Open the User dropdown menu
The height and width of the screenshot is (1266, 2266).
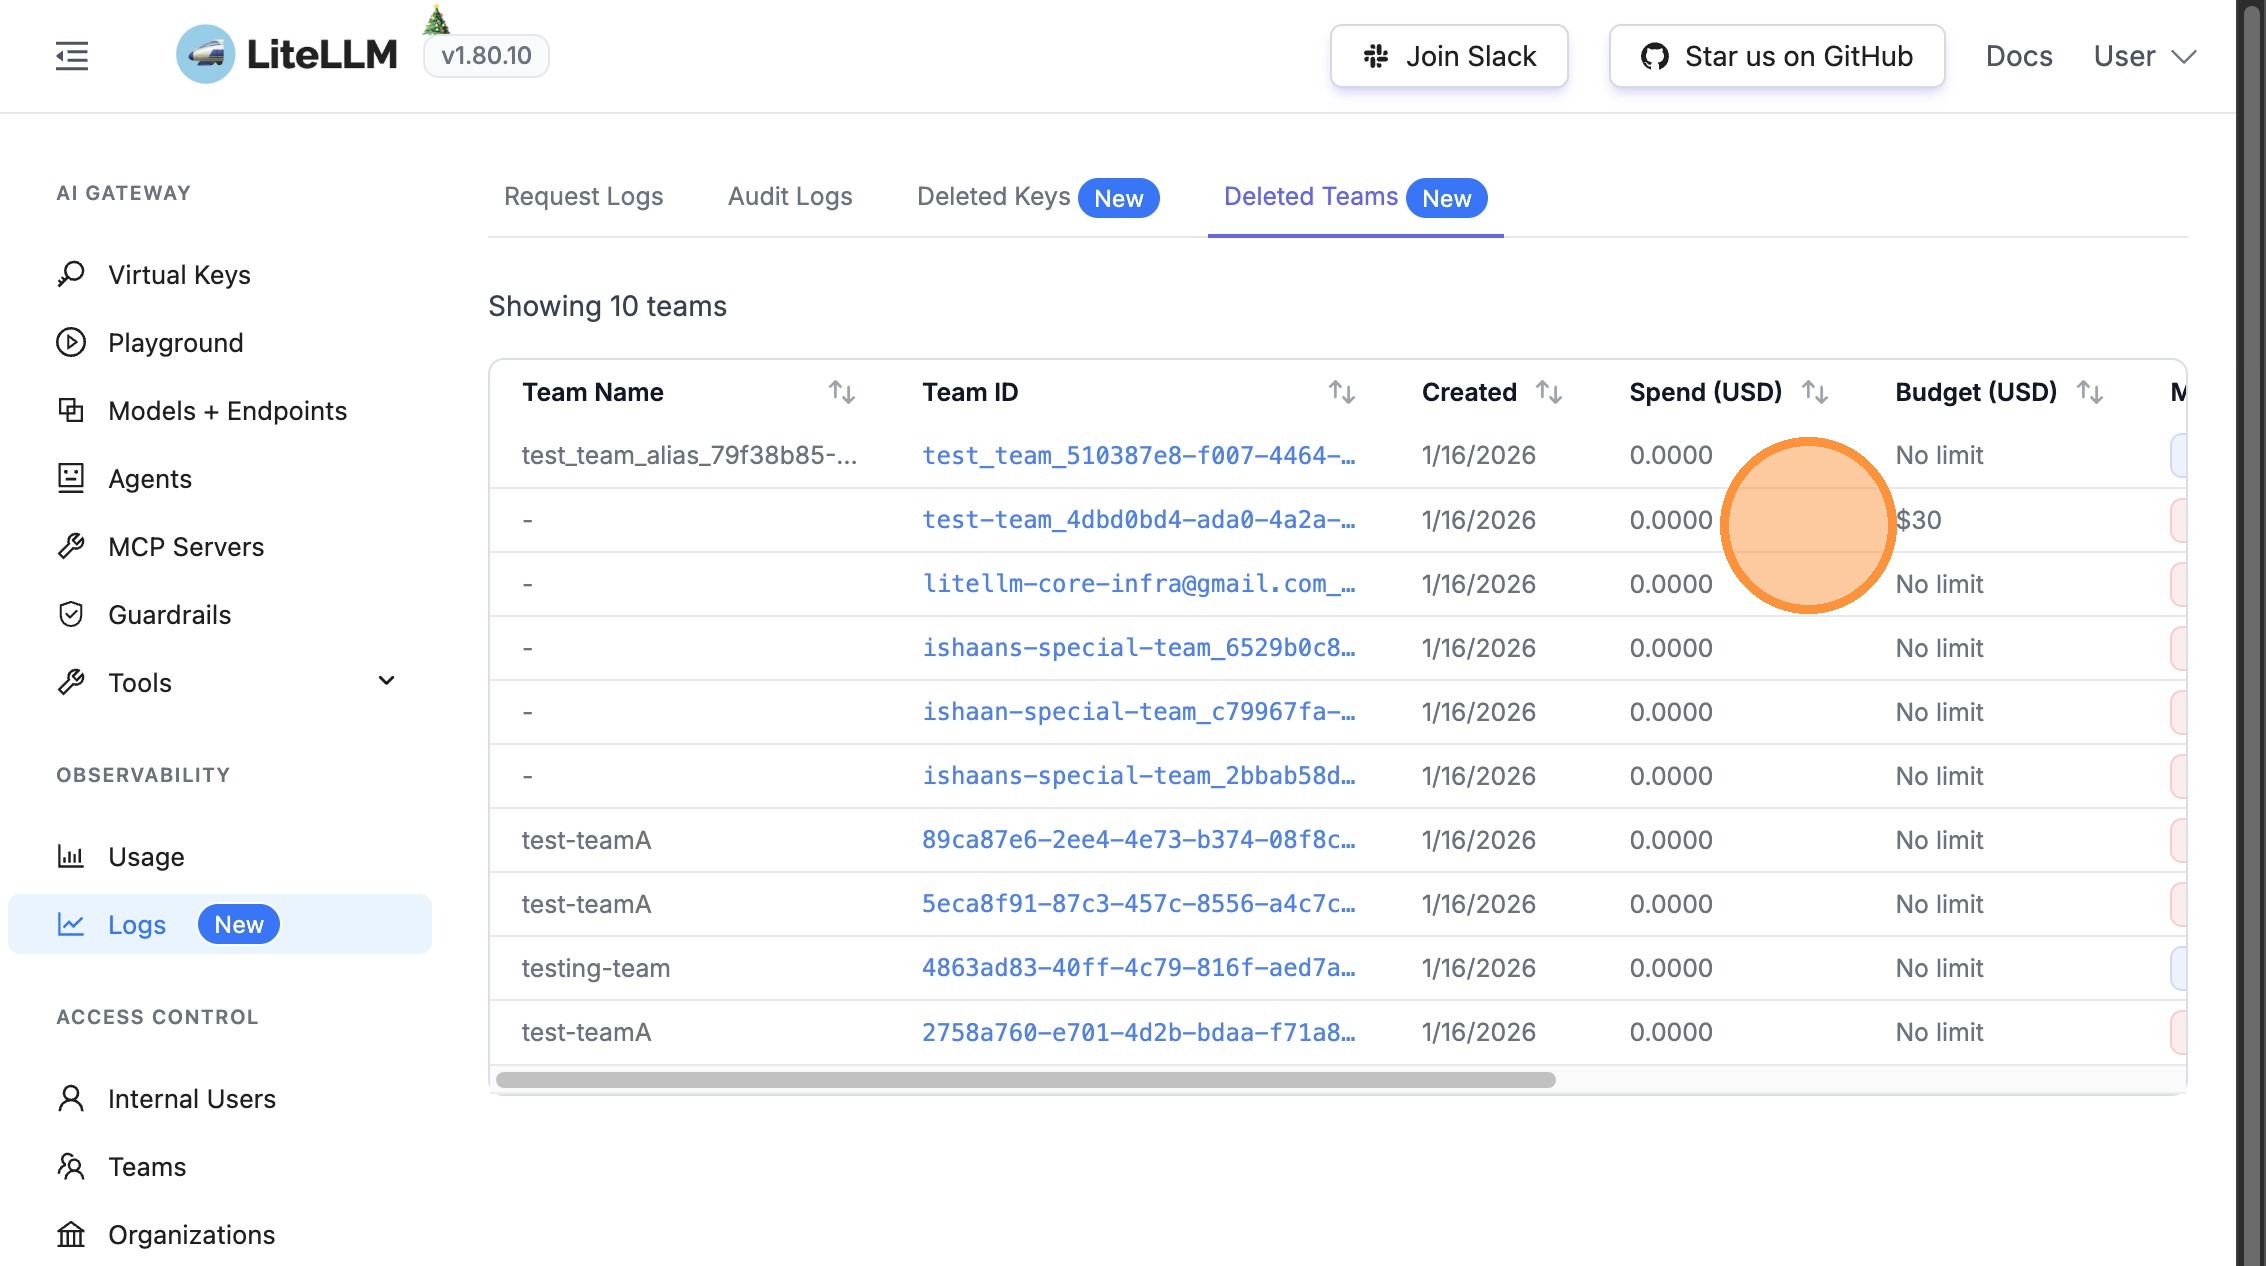tap(2144, 56)
